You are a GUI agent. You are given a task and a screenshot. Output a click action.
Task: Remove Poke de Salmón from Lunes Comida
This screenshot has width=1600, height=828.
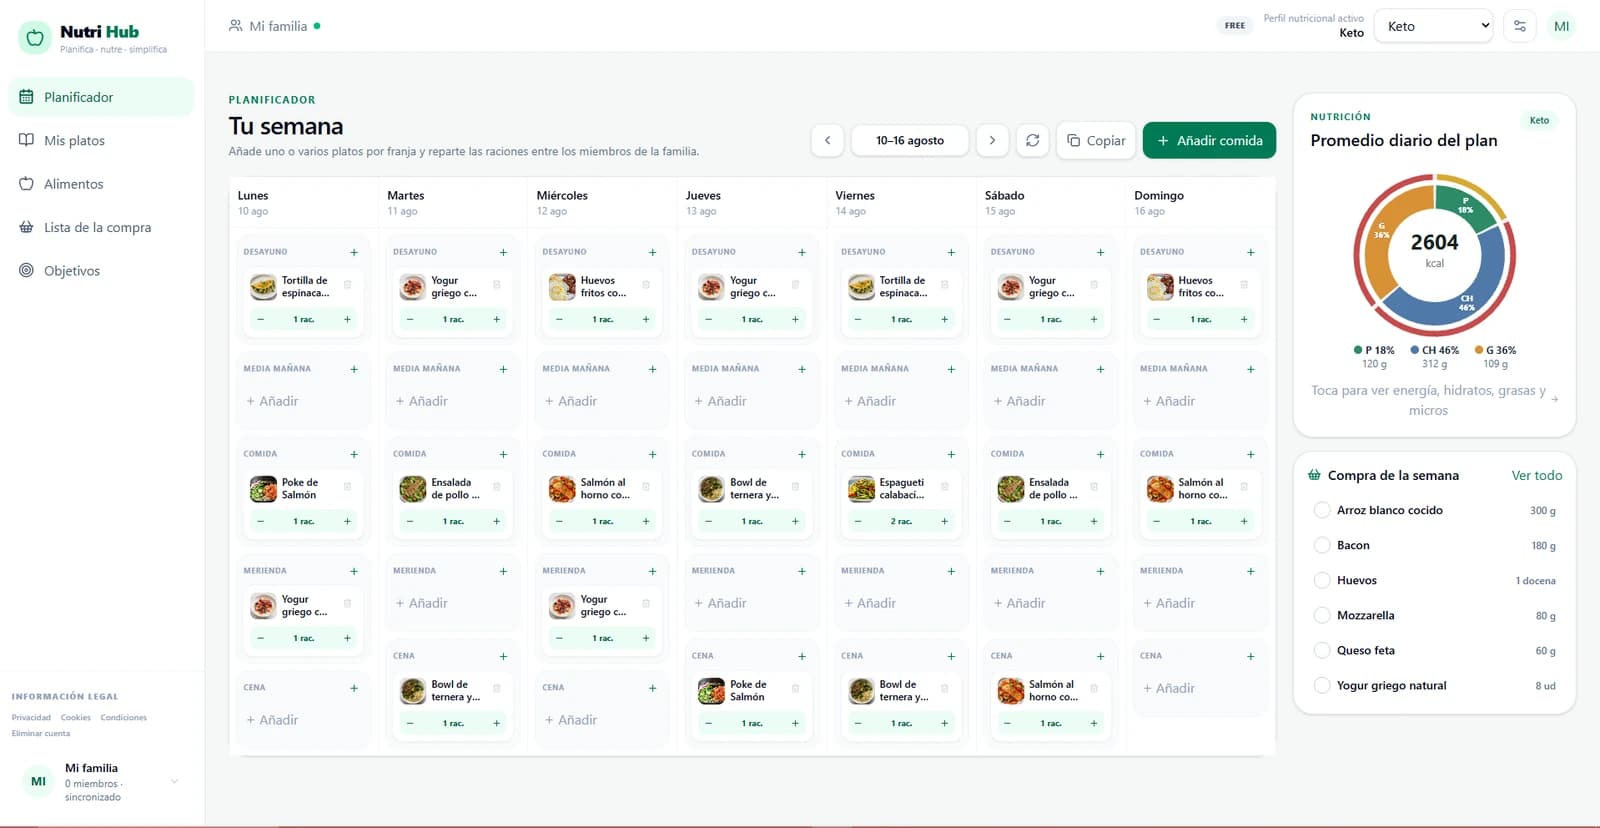(x=348, y=487)
